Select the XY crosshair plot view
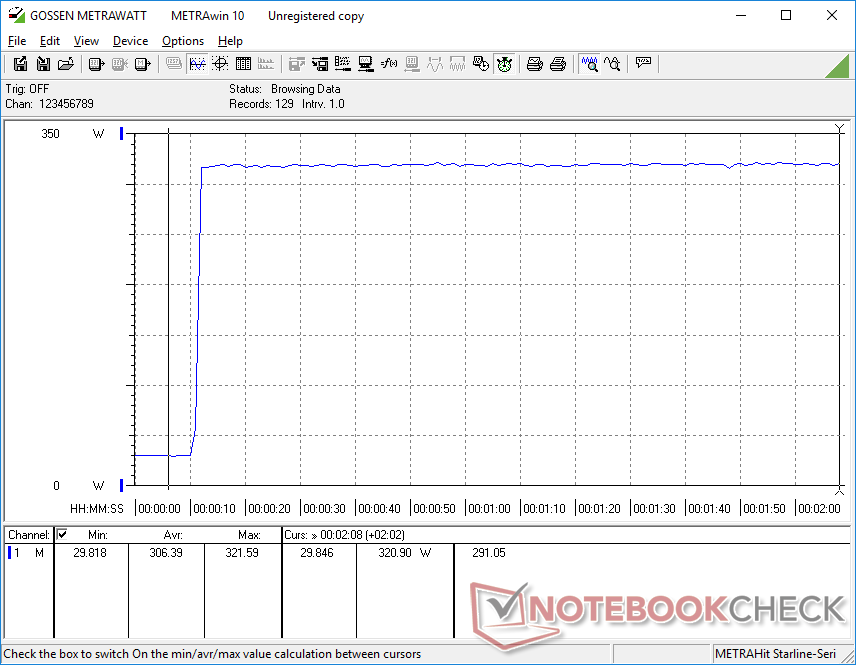 pos(220,64)
